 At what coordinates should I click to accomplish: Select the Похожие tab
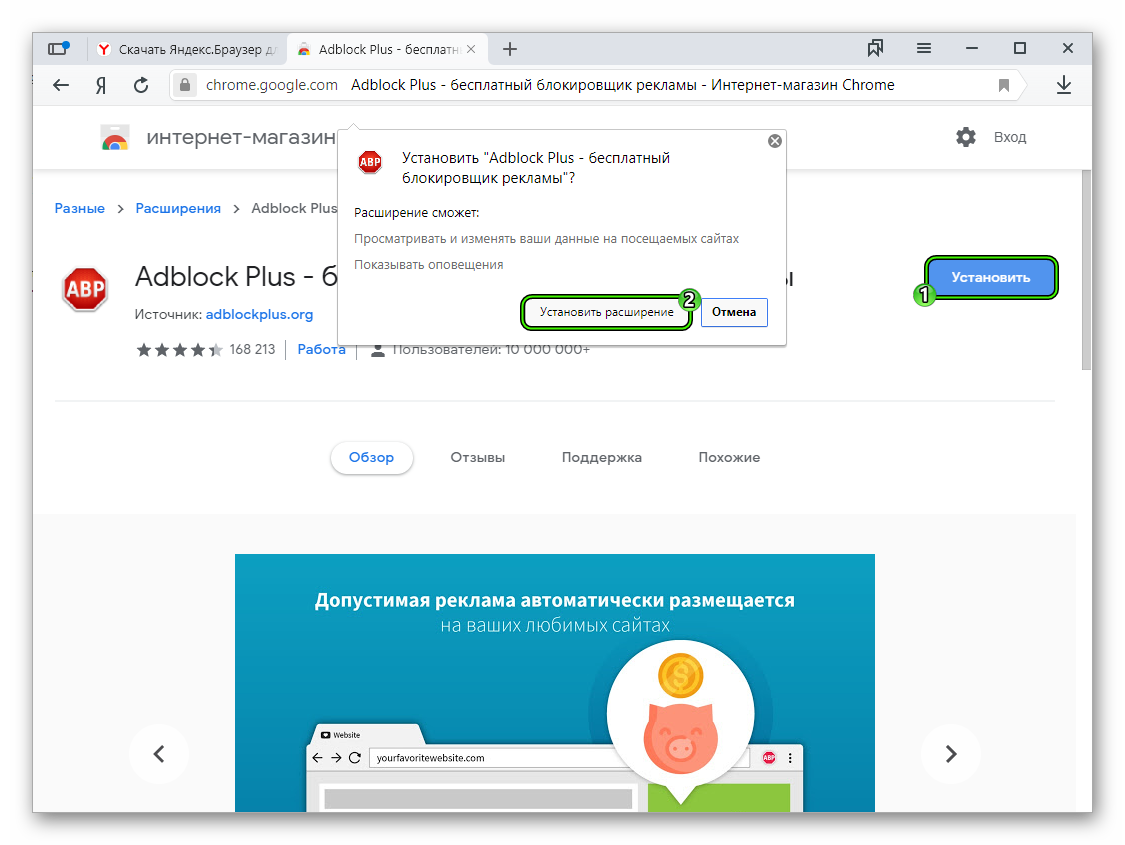point(729,458)
